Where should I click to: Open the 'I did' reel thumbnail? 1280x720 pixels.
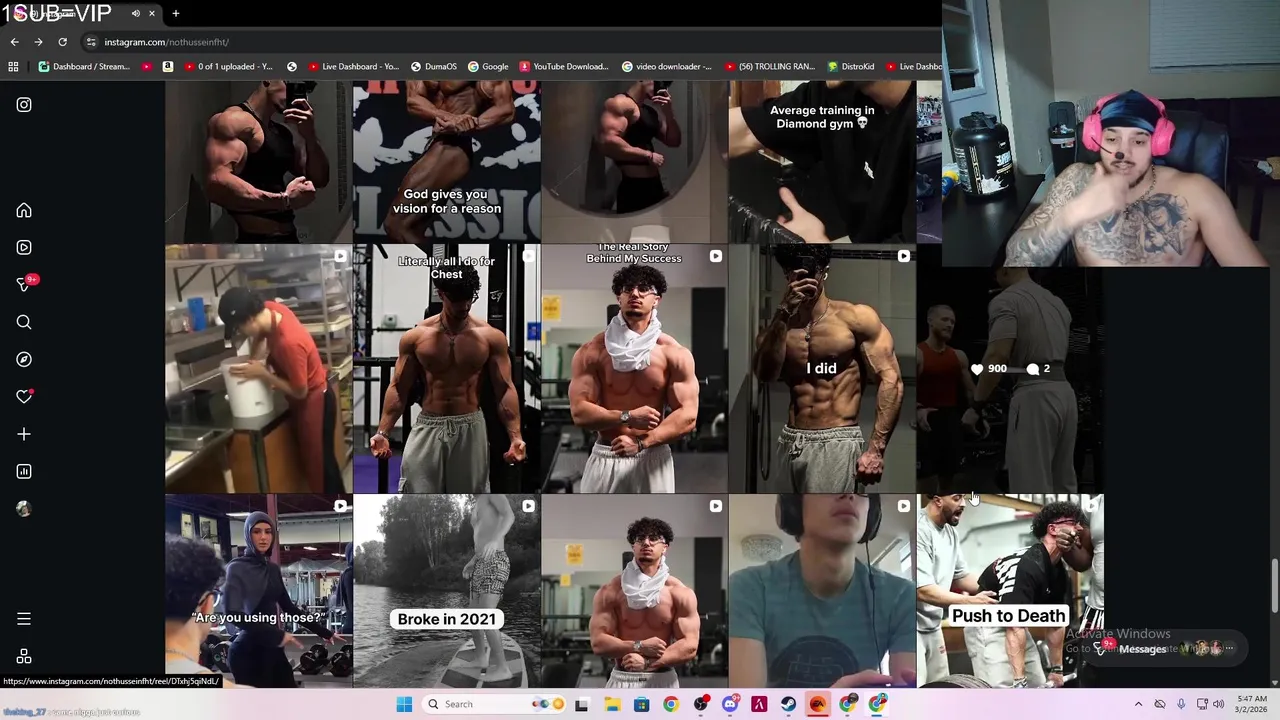[x=822, y=369]
